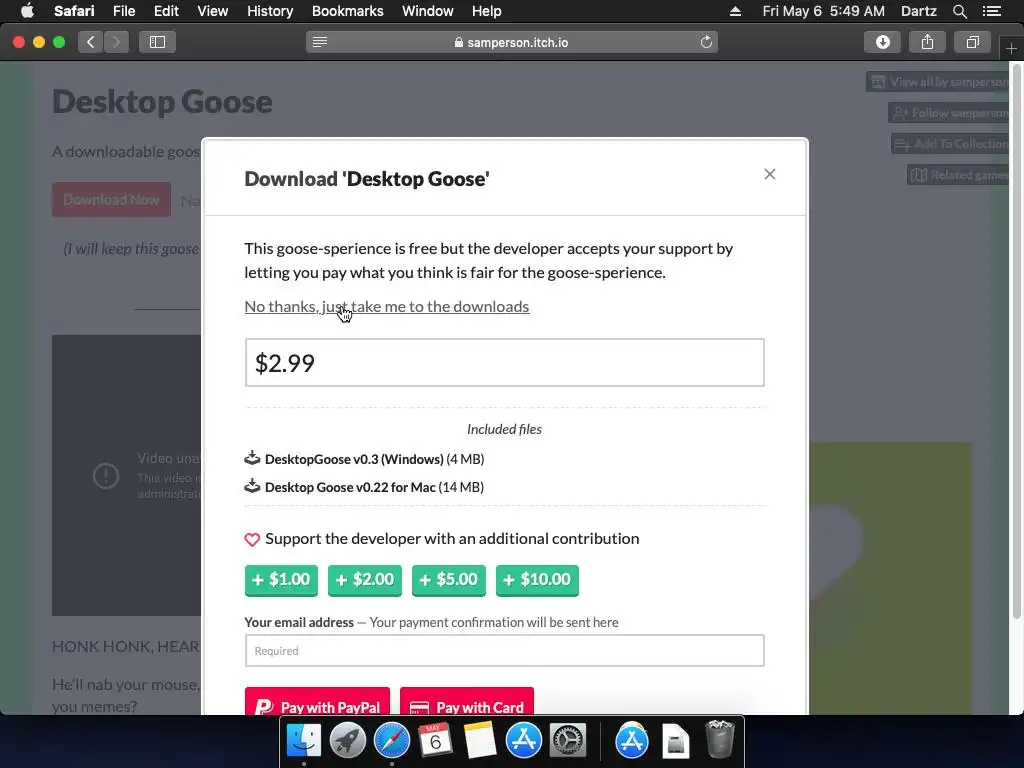
Task: Click 'No thanks, just take me to the downloads'
Action: 387,306
